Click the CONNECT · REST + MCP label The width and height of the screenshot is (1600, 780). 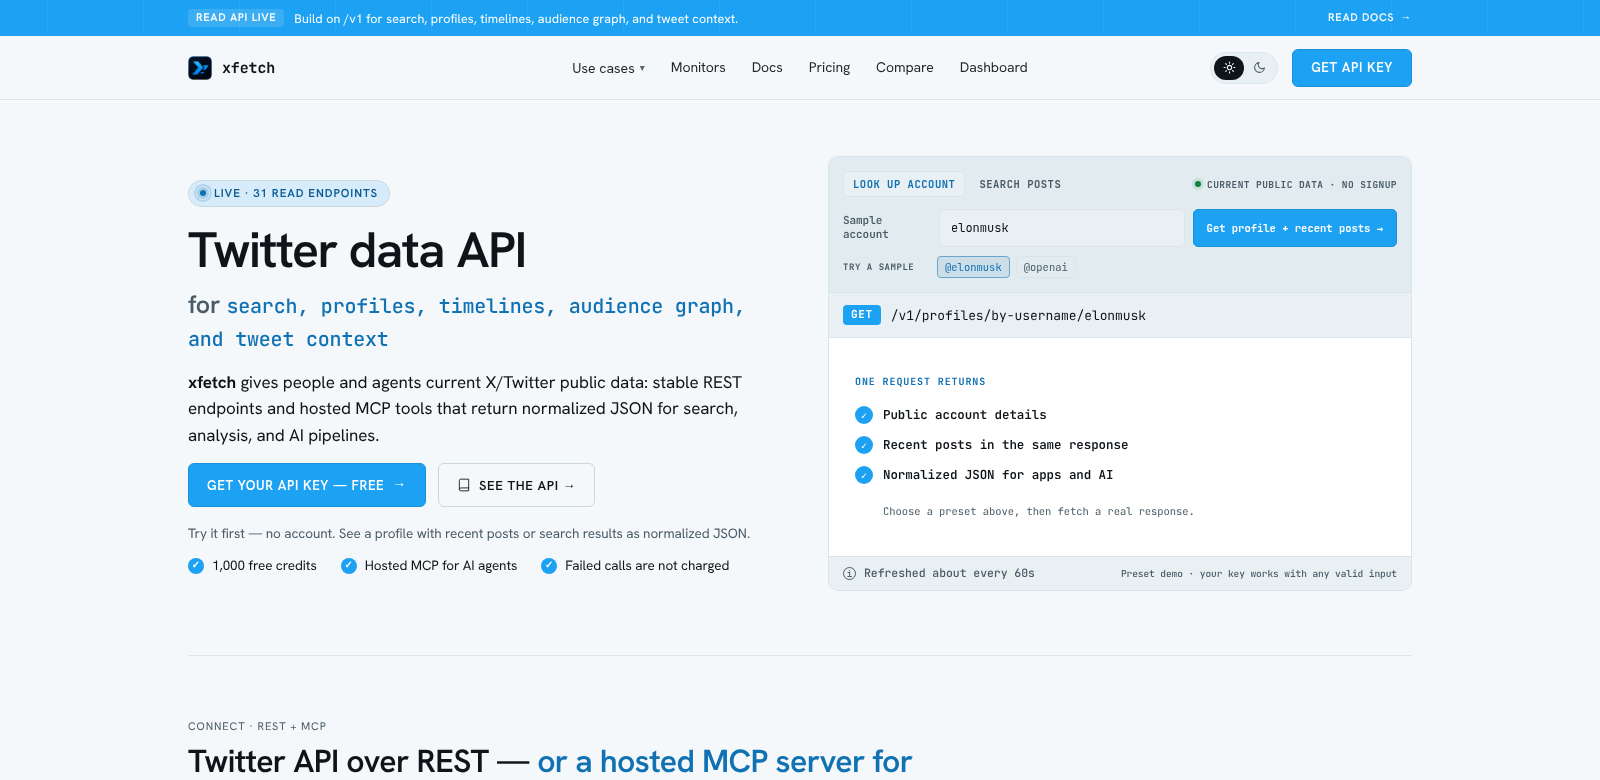coord(257,726)
